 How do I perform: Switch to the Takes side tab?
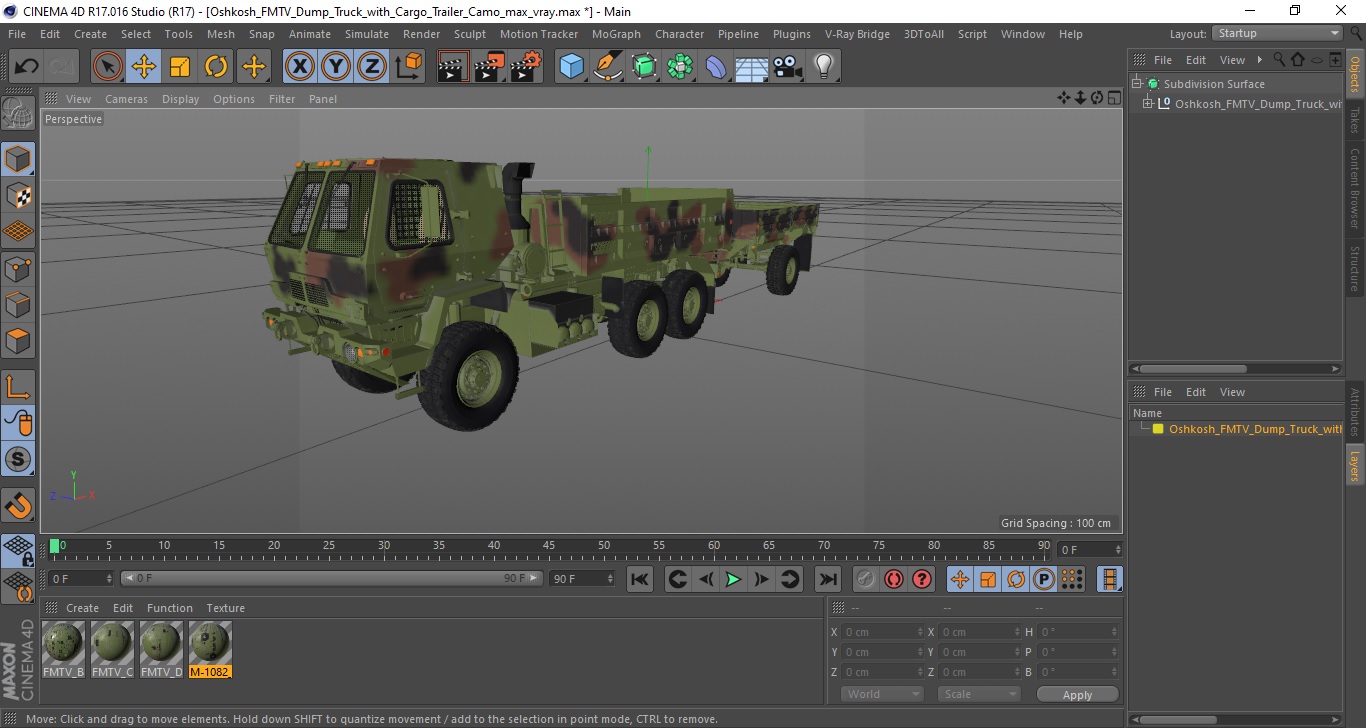pyautogui.click(x=1355, y=121)
